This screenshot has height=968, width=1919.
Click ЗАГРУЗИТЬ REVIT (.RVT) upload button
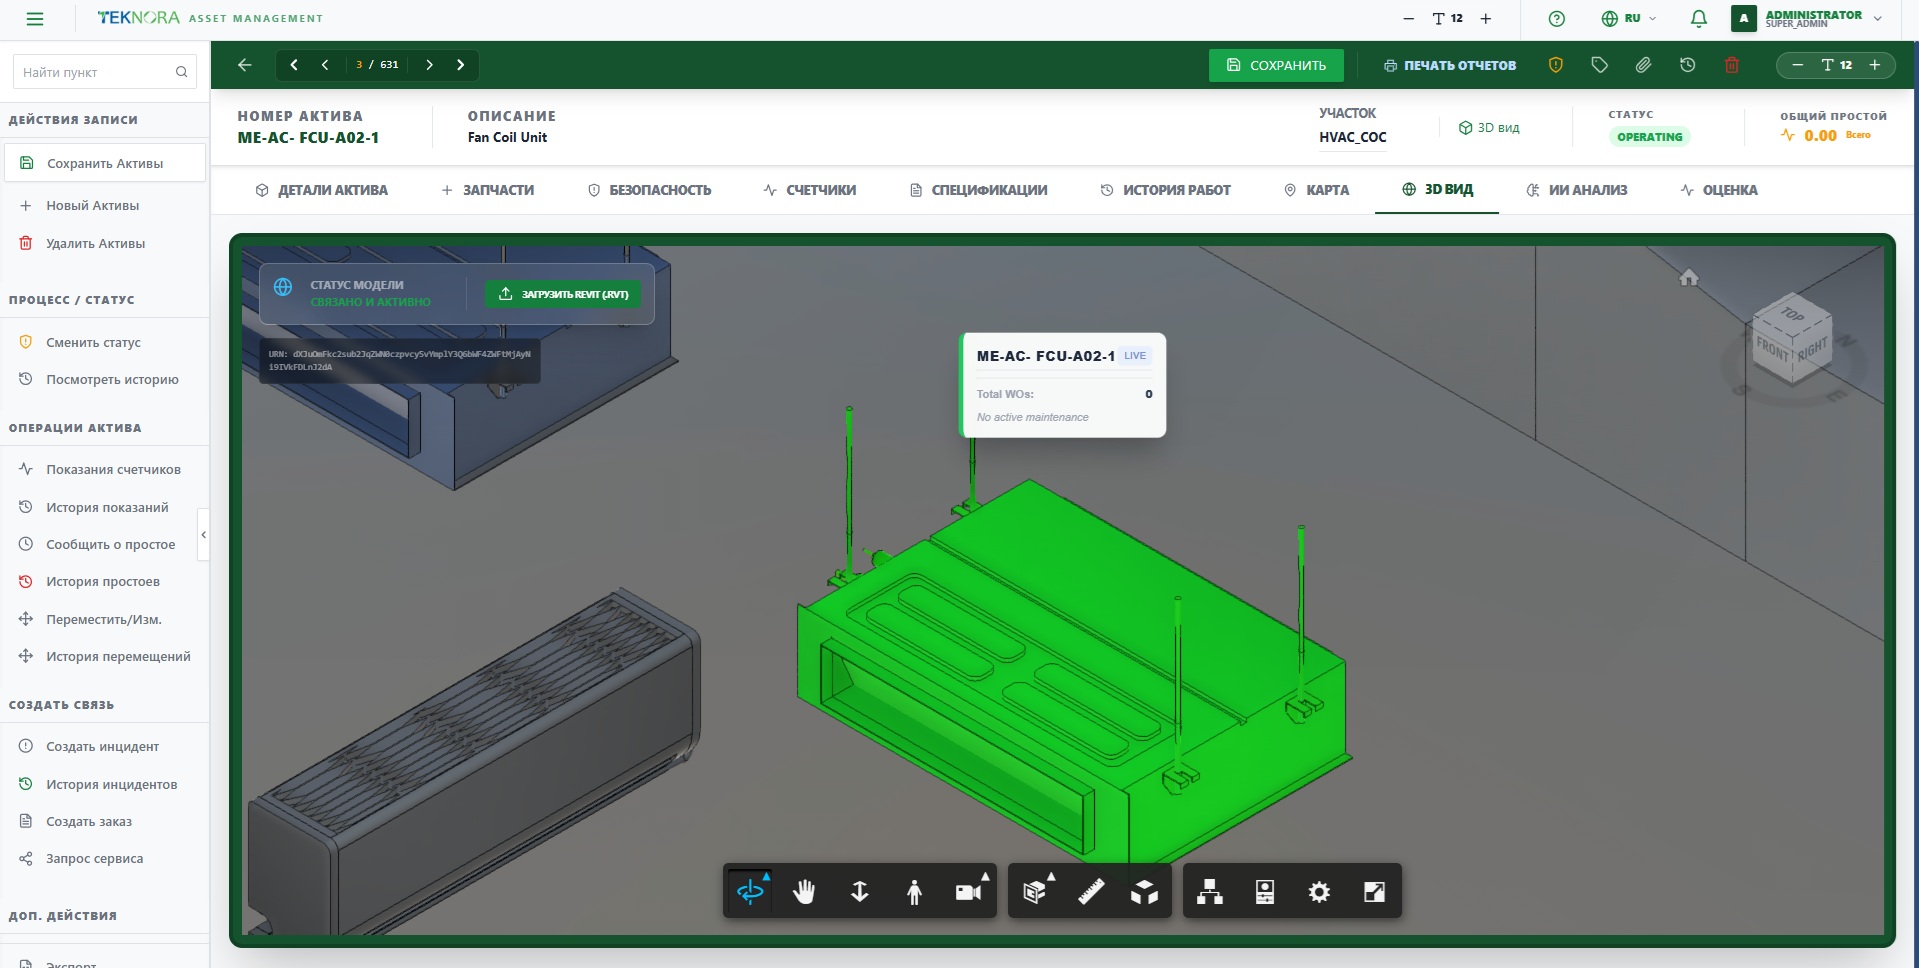(x=563, y=294)
